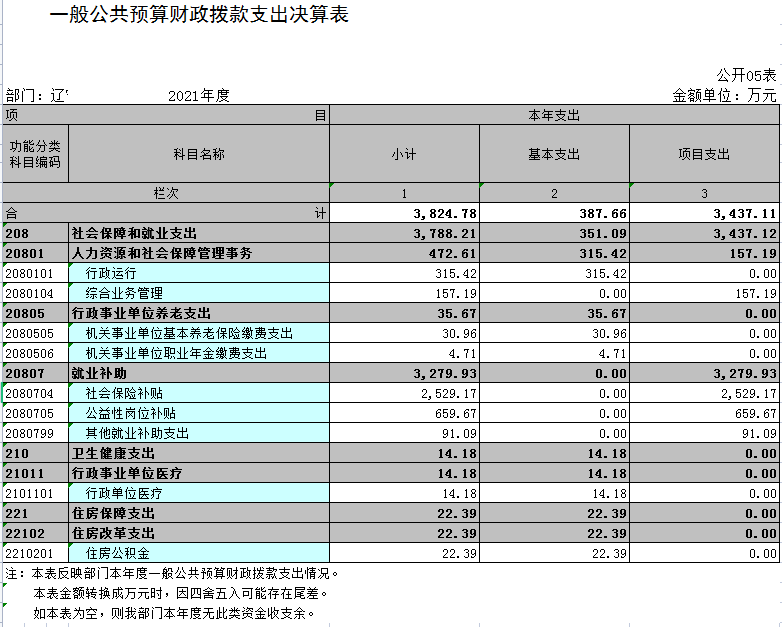
Task: Click 机关事业单位职业年金缴费支出 cell
Action: pyautogui.click(x=199, y=353)
